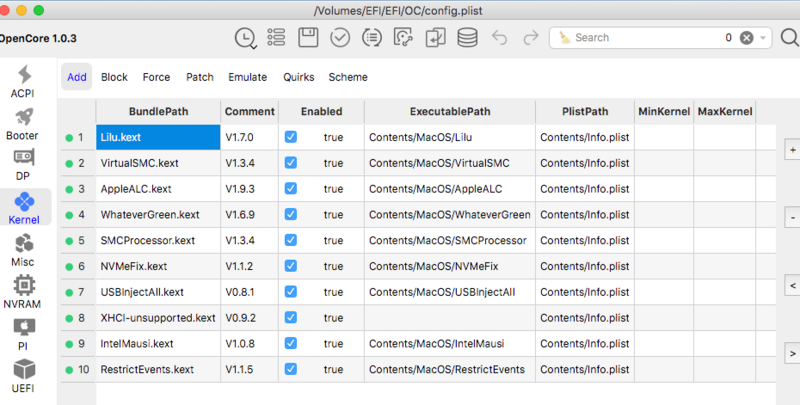Click the MinKernel column header
800x405 pixels.
(x=664, y=112)
